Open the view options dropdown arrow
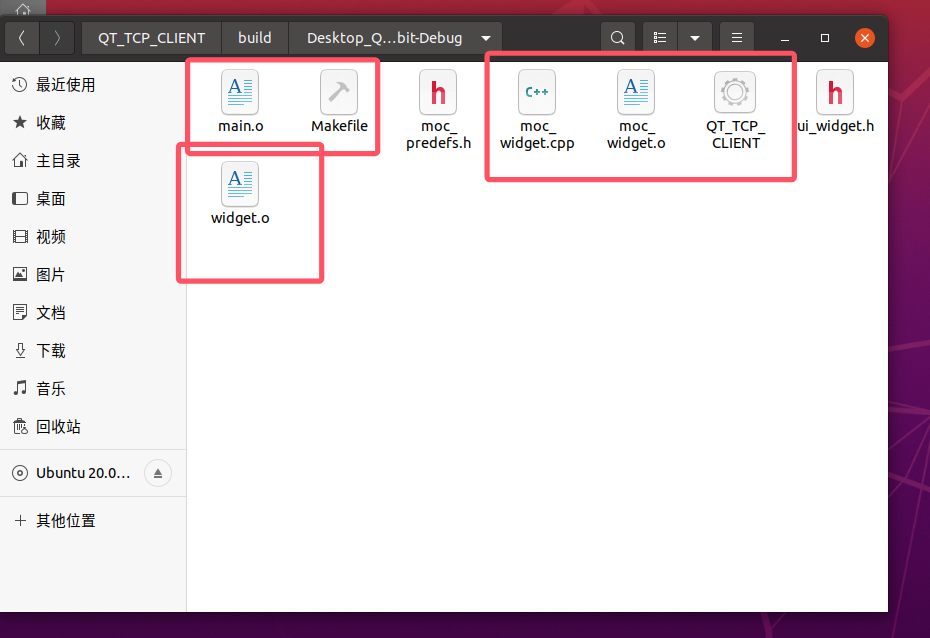Image resolution: width=930 pixels, height=638 pixels. (695, 38)
